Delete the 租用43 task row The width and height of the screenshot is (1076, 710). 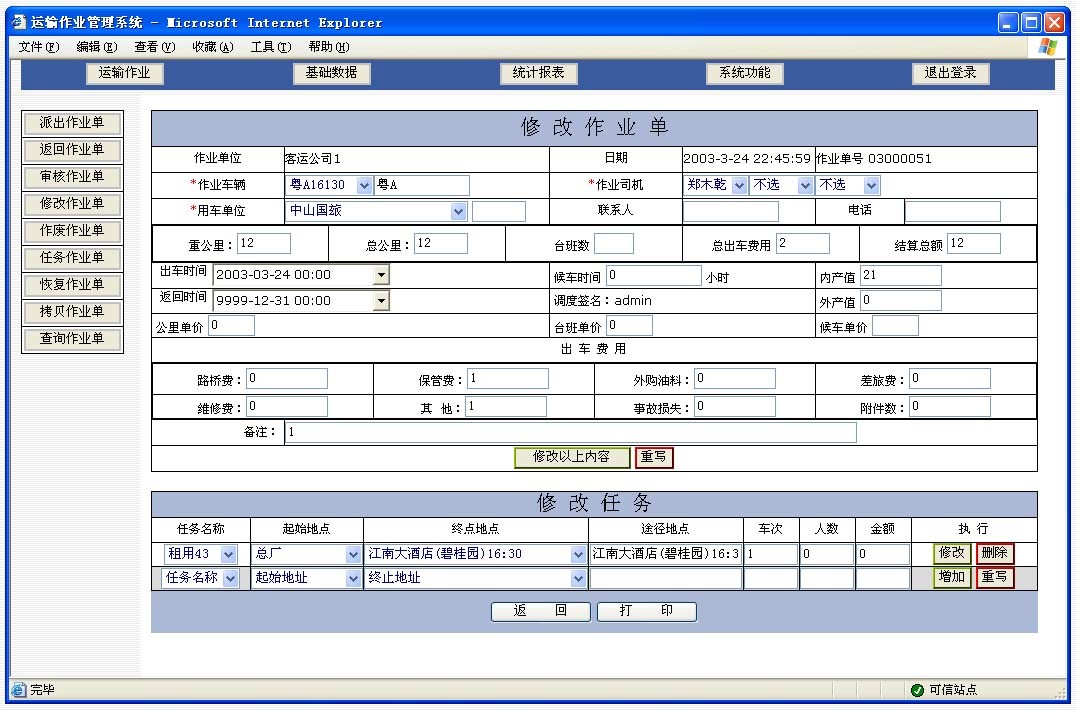(x=995, y=553)
